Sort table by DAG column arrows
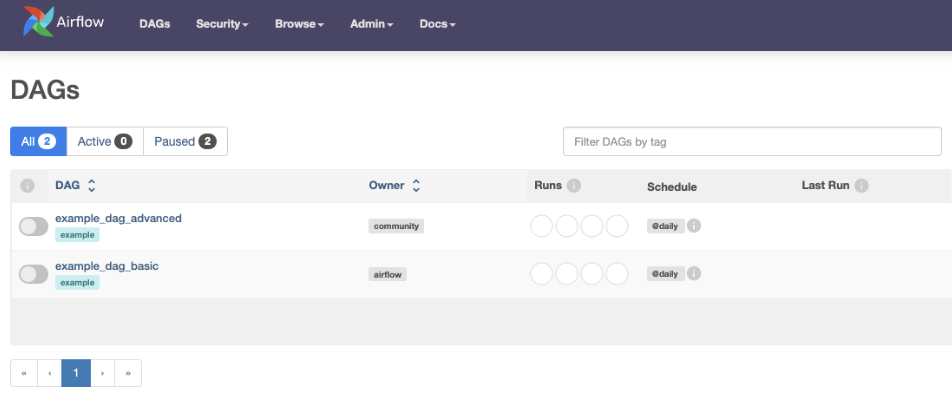952x406 pixels. pos(92,186)
